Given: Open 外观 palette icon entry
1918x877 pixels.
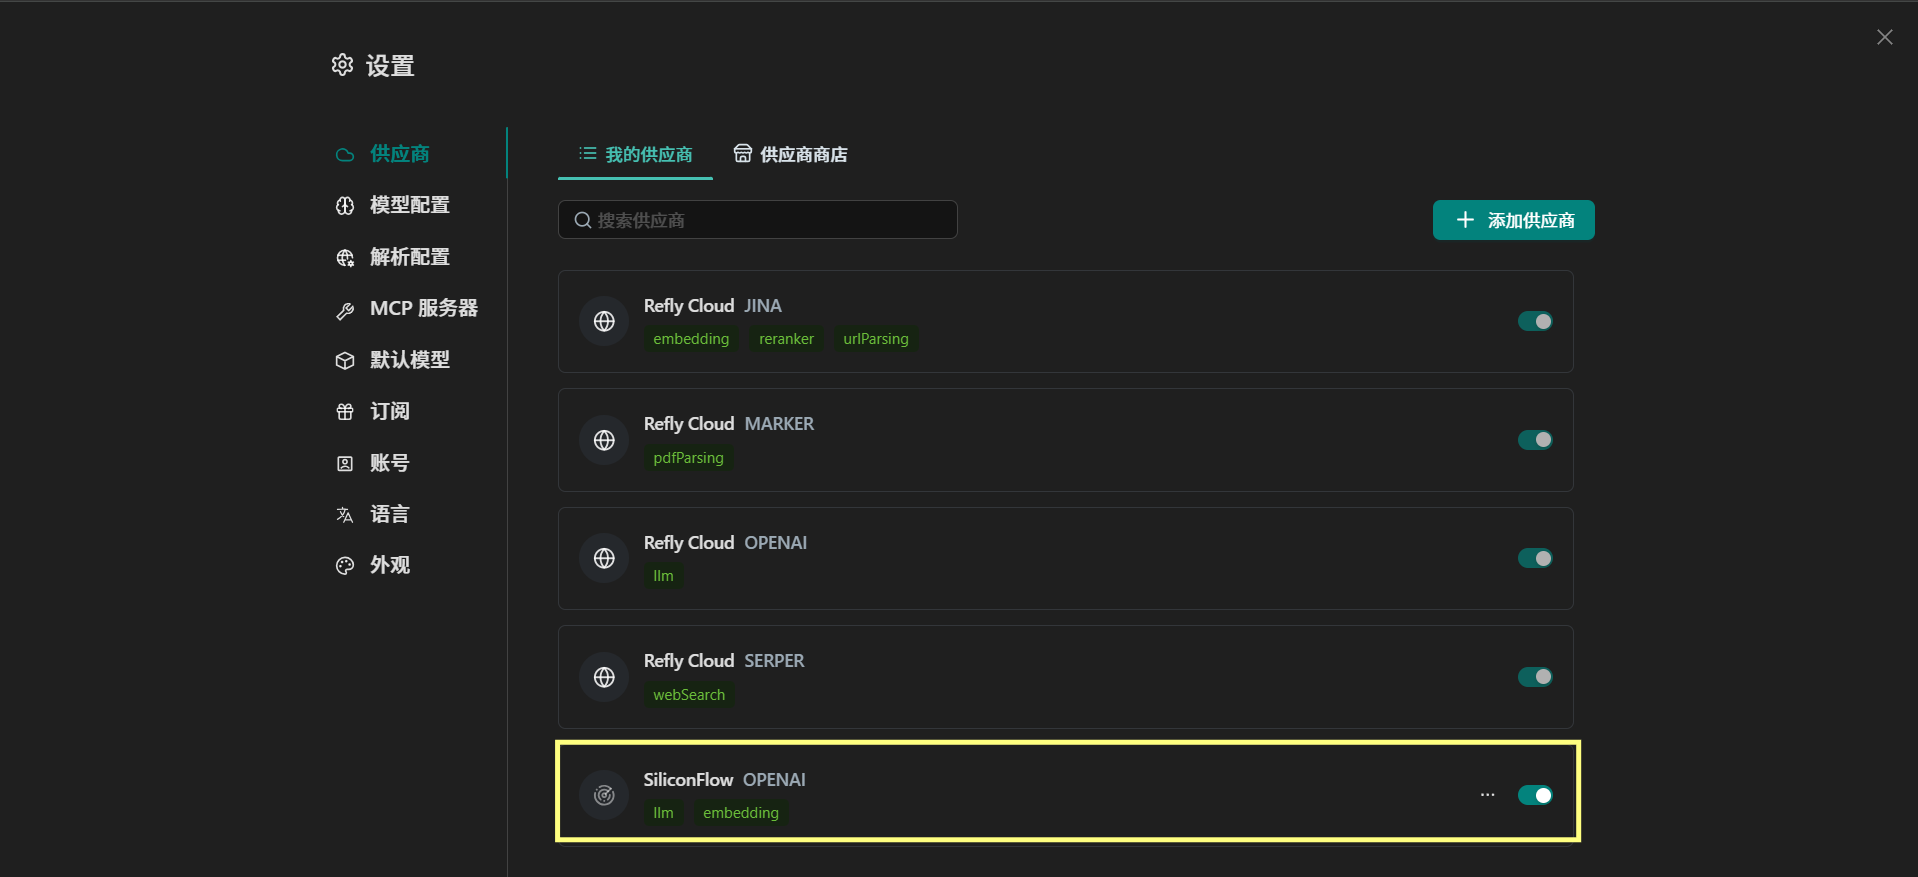Looking at the screenshot, I should point(345,565).
